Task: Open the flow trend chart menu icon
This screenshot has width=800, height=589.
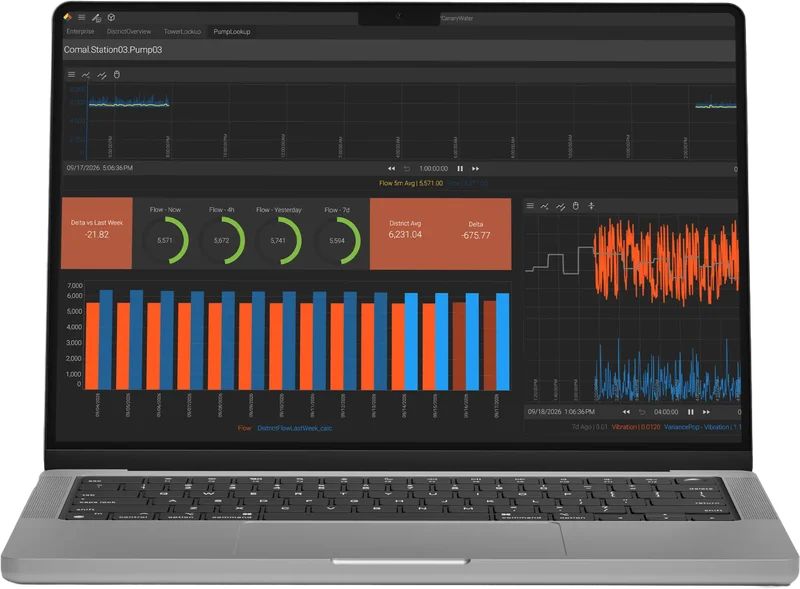Action: [x=71, y=75]
